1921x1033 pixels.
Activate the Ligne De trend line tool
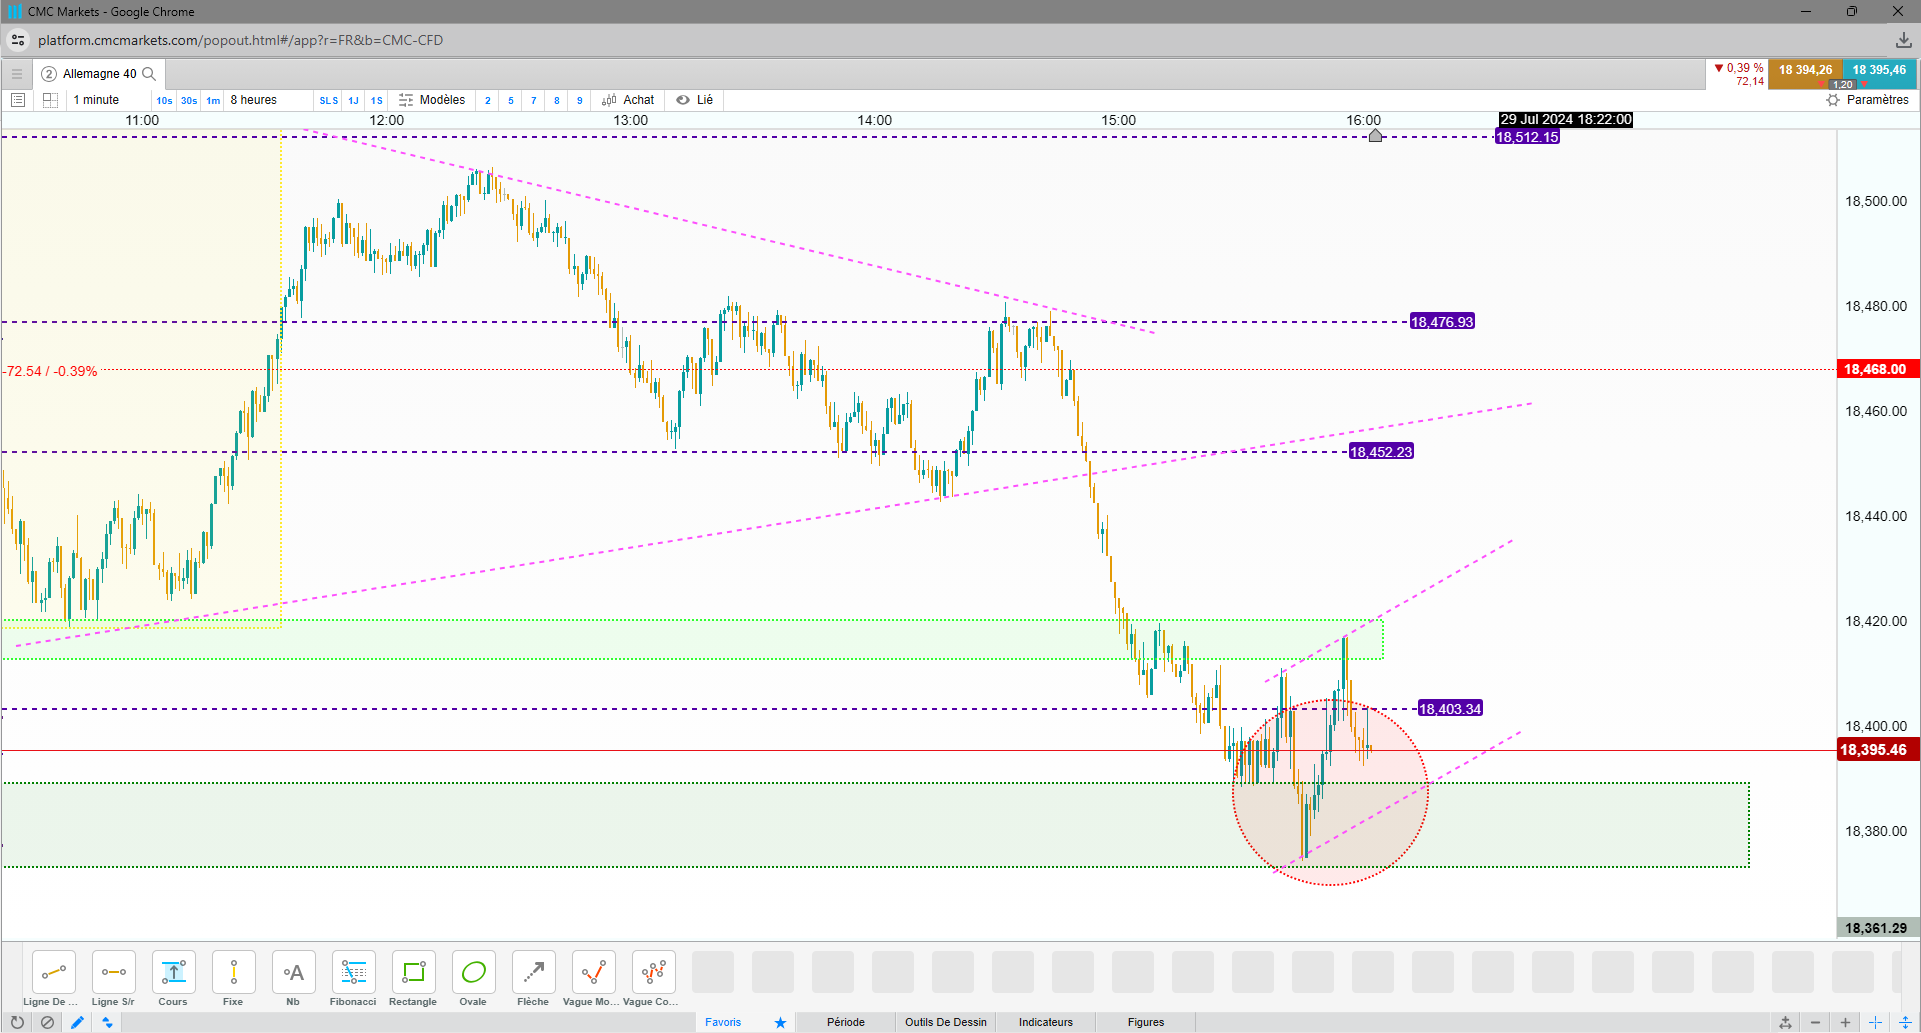pyautogui.click(x=53, y=979)
